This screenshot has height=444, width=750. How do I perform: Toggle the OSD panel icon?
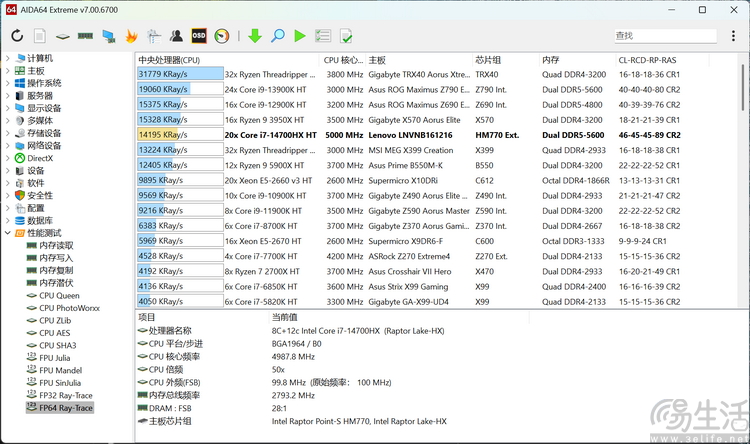click(199, 36)
